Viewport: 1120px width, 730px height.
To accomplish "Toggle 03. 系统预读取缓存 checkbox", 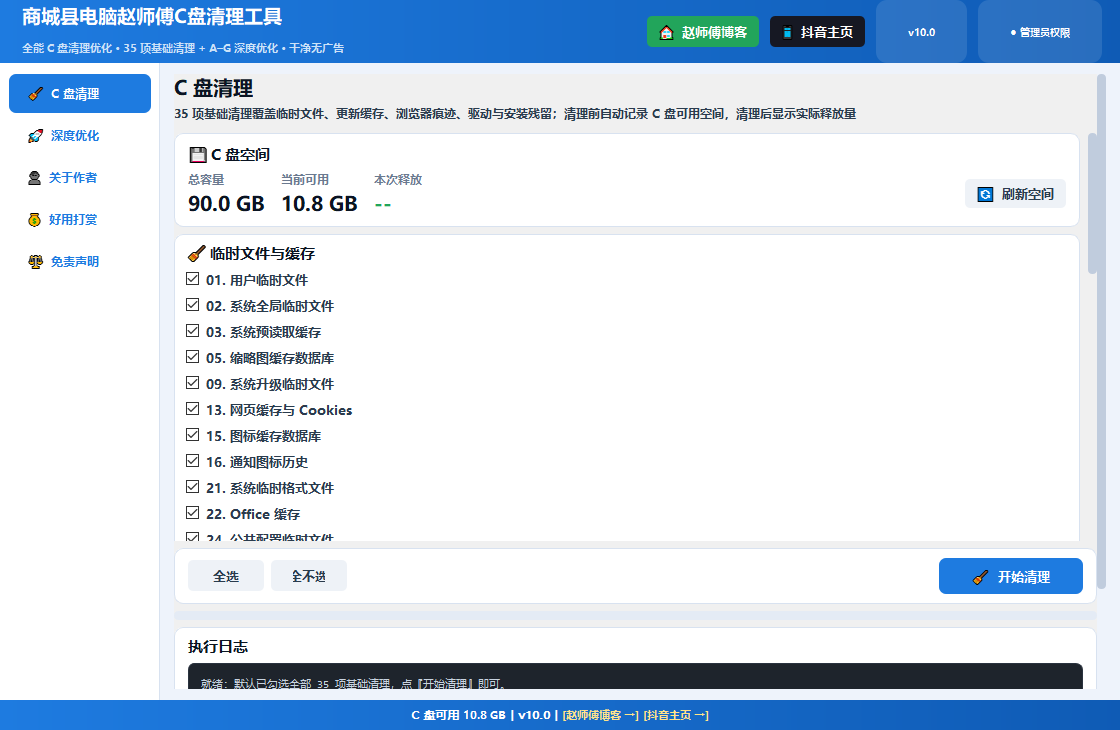I will pyautogui.click(x=192, y=331).
